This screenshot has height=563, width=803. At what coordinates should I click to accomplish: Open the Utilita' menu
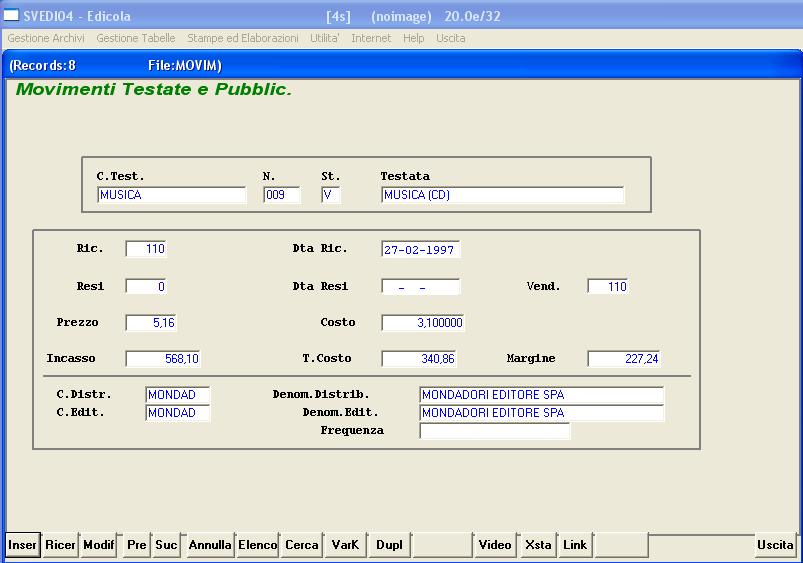pos(325,38)
